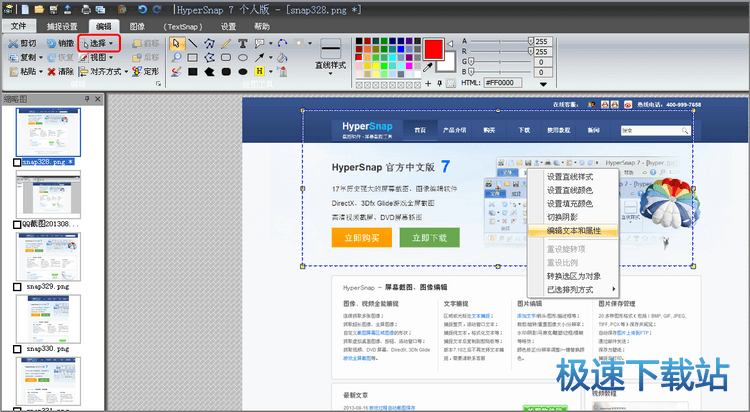Check the box next to snap329.png

pos(17,287)
